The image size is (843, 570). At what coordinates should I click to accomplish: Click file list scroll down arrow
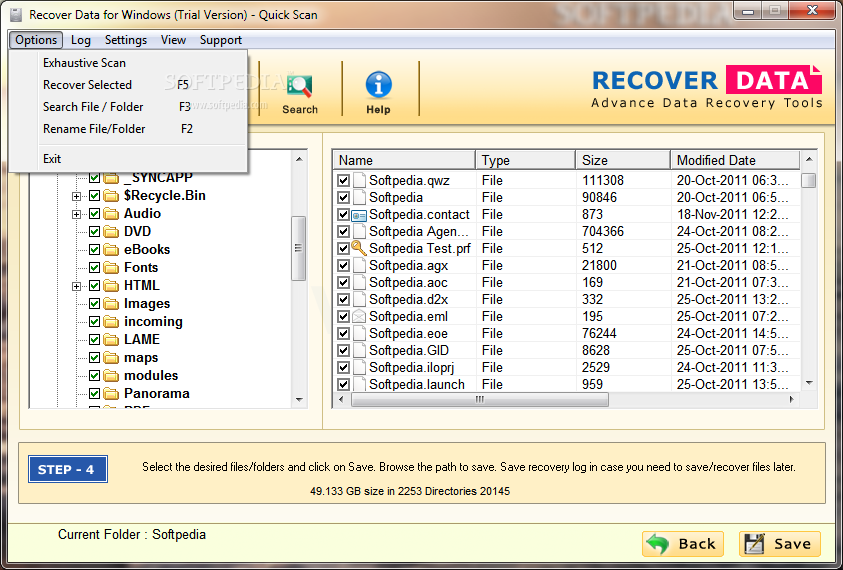[809, 383]
